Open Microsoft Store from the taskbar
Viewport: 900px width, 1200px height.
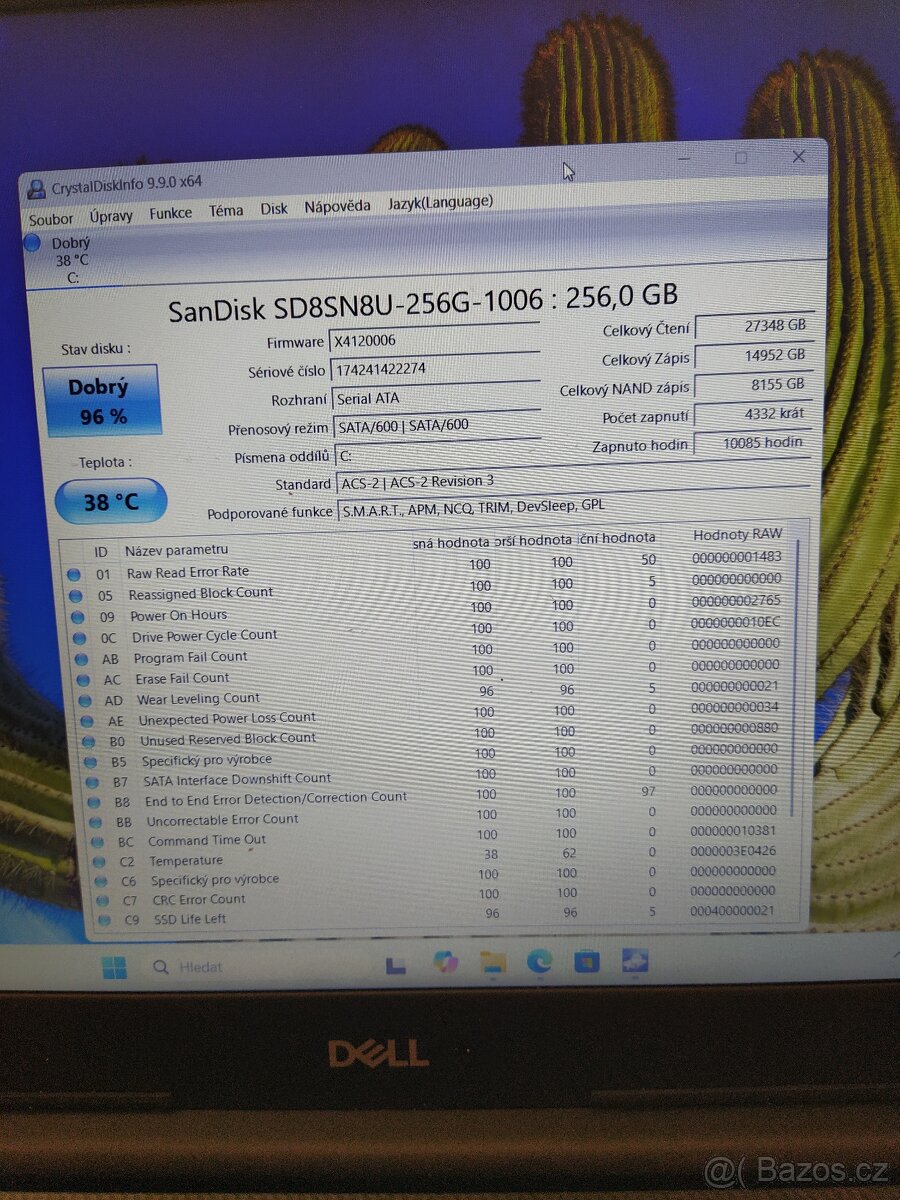(587, 962)
